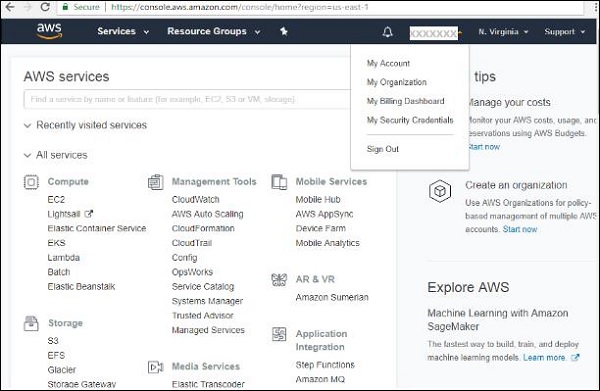600x391 pixels.
Task: Focus the Find a service search field
Action: [x=187, y=99]
